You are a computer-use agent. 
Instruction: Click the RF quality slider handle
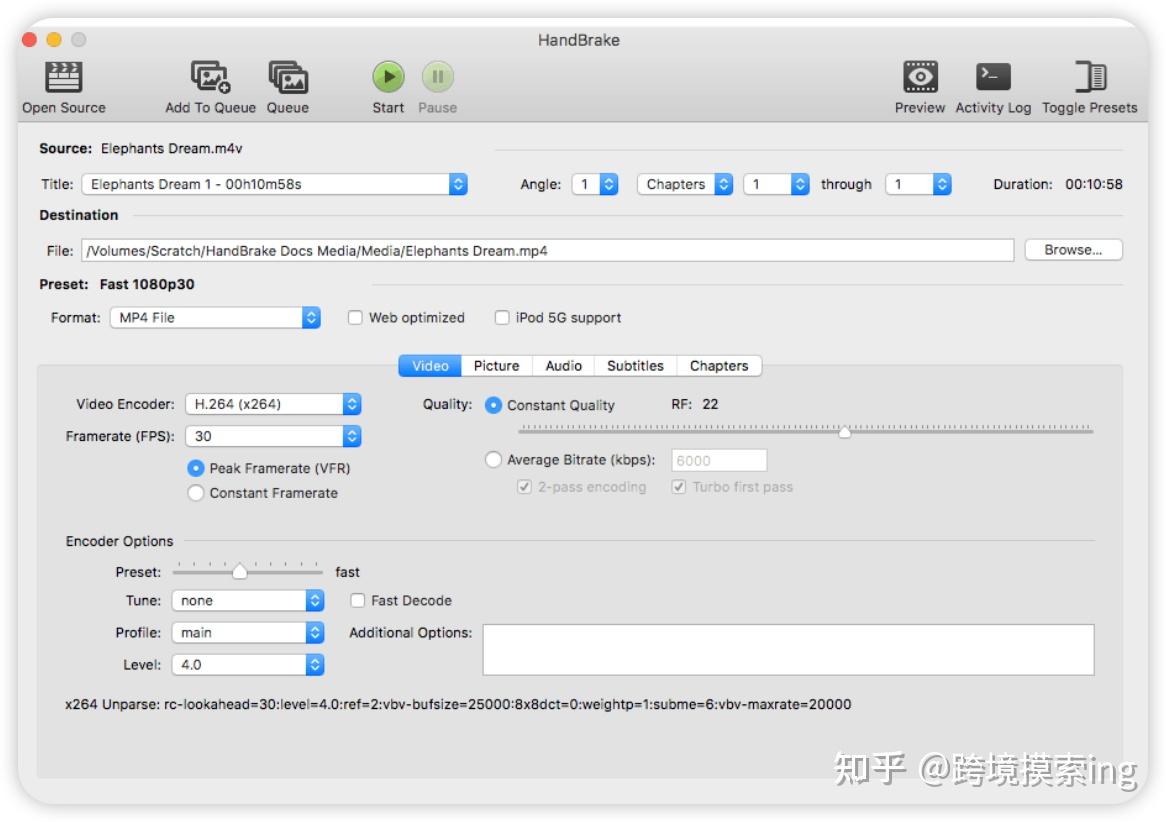tap(844, 431)
